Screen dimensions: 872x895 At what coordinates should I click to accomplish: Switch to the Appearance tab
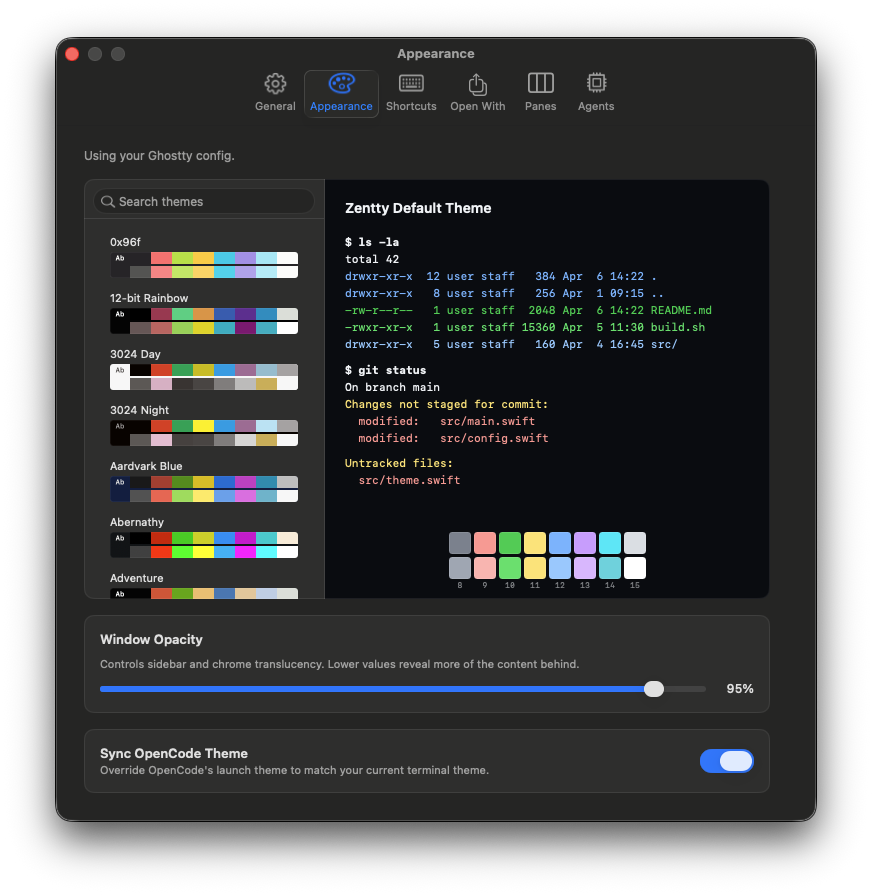coord(341,93)
